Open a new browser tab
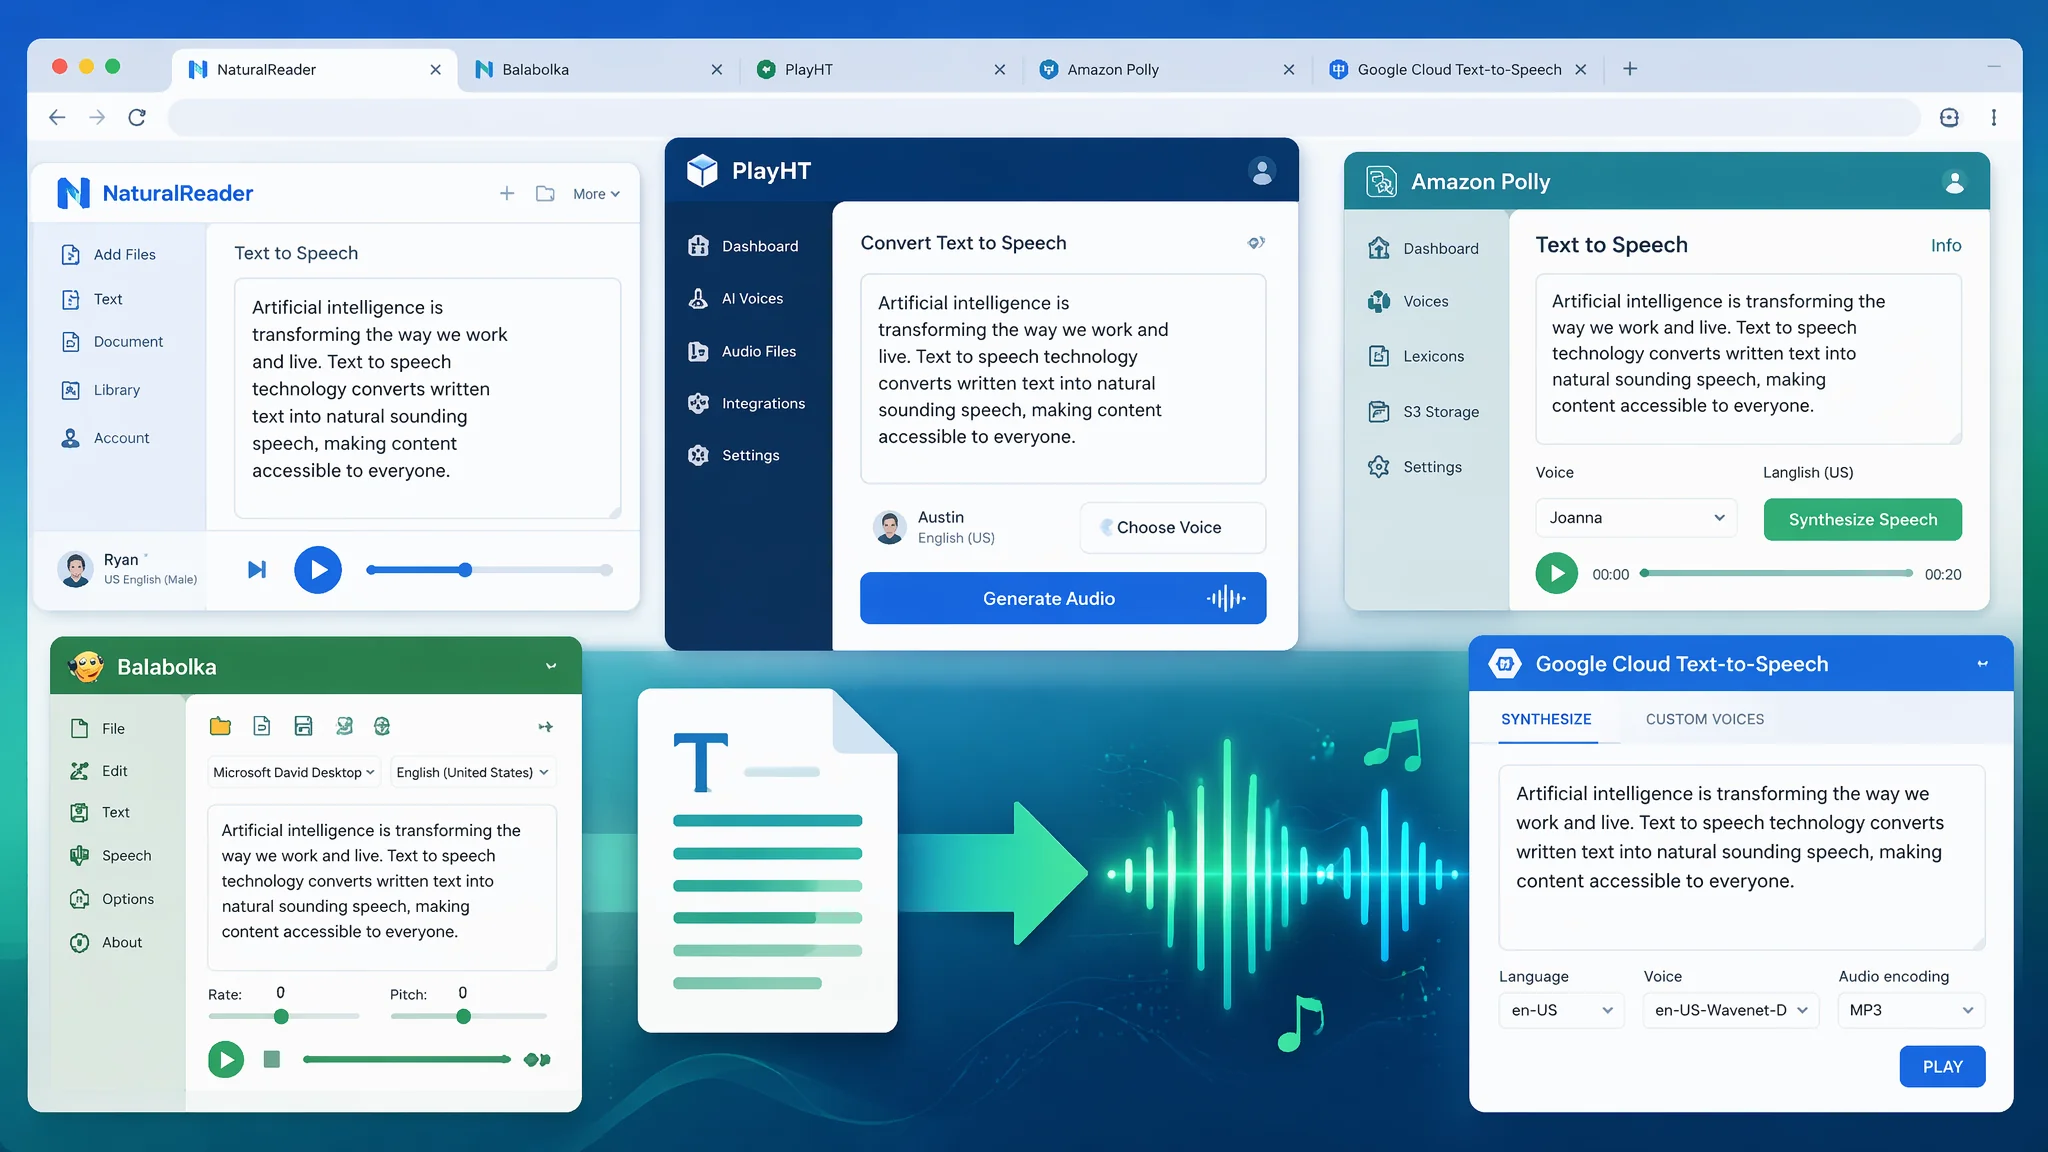 [1630, 69]
